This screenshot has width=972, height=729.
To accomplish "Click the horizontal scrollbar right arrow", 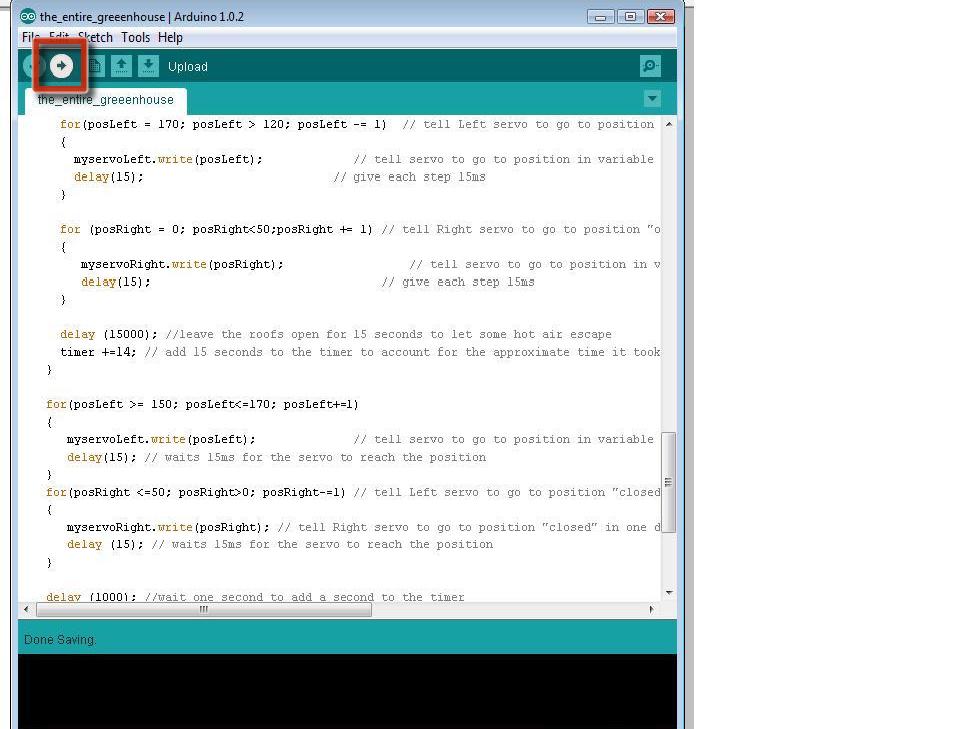I will tap(651, 609).
